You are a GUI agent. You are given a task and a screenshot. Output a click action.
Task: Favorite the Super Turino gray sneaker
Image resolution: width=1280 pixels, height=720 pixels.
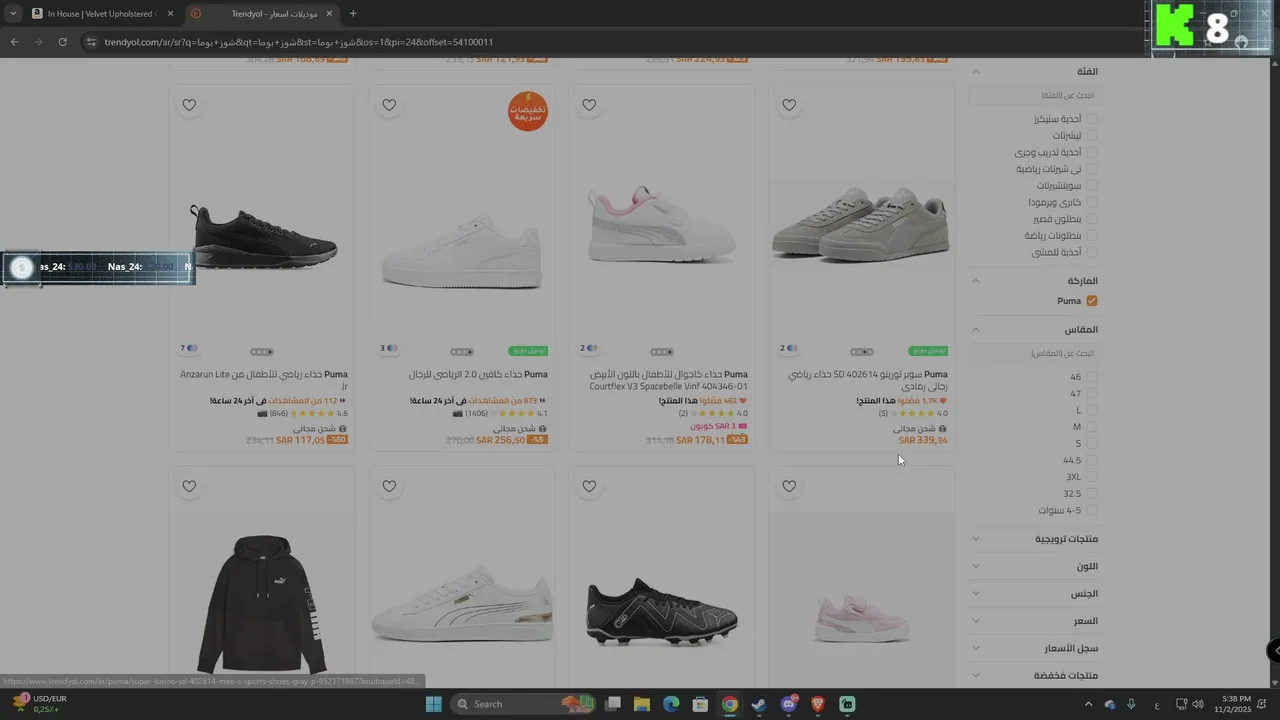pyautogui.click(x=789, y=105)
